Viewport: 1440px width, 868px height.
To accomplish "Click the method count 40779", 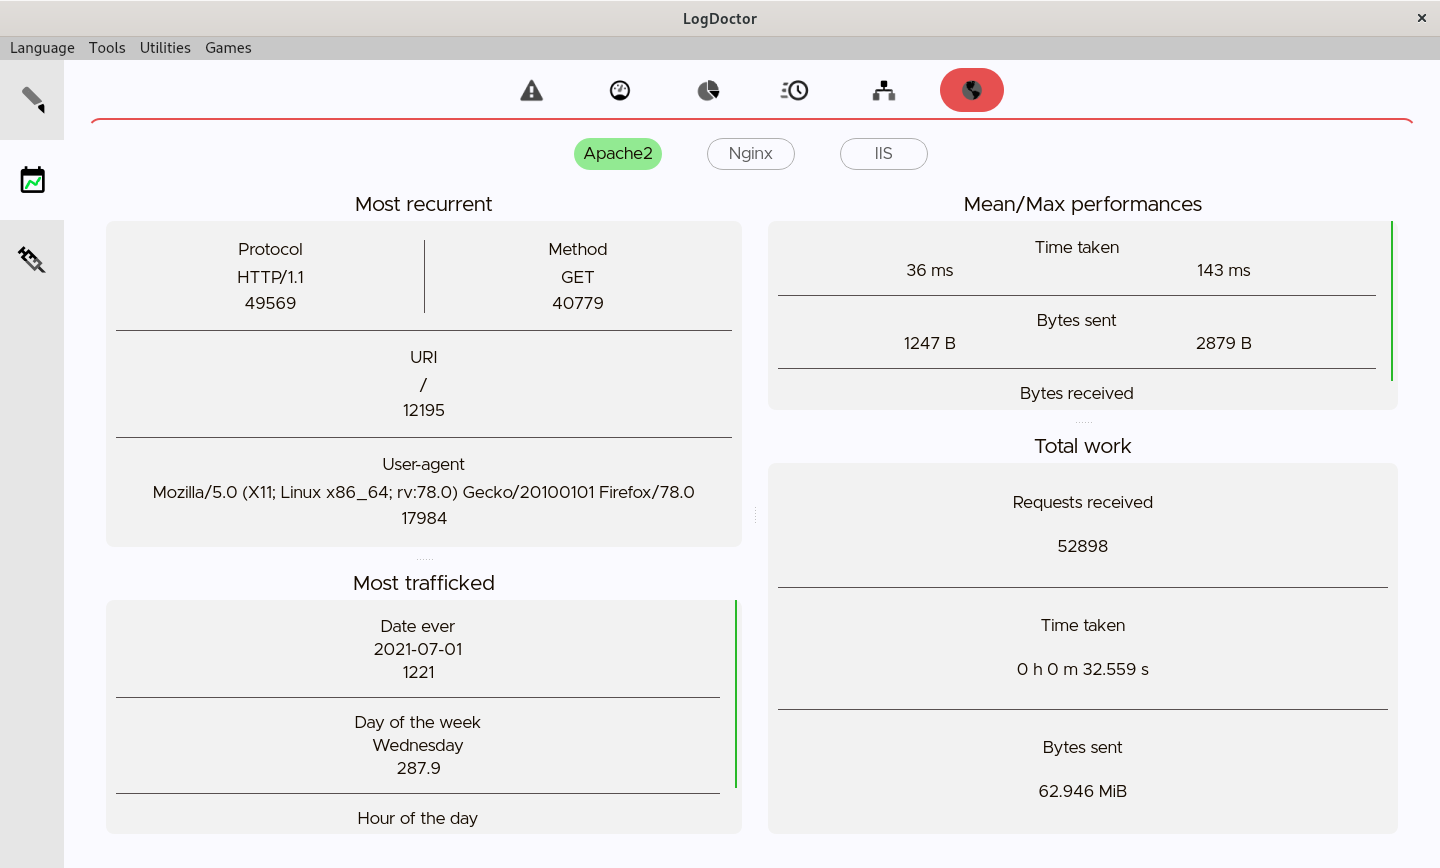I will [x=578, y=303].
